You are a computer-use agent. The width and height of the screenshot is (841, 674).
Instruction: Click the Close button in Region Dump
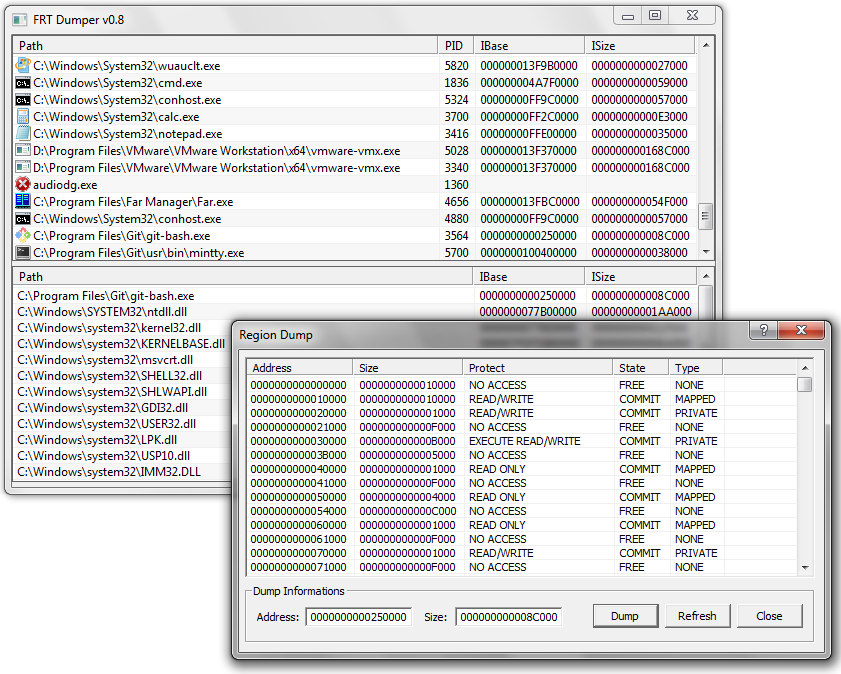[769, 616]
